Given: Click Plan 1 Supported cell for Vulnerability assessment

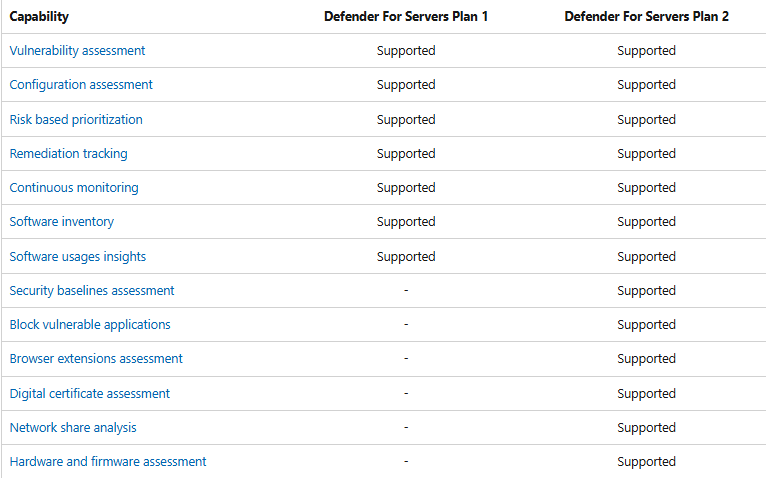Looking at the screenshot, I should pos(406,51).
